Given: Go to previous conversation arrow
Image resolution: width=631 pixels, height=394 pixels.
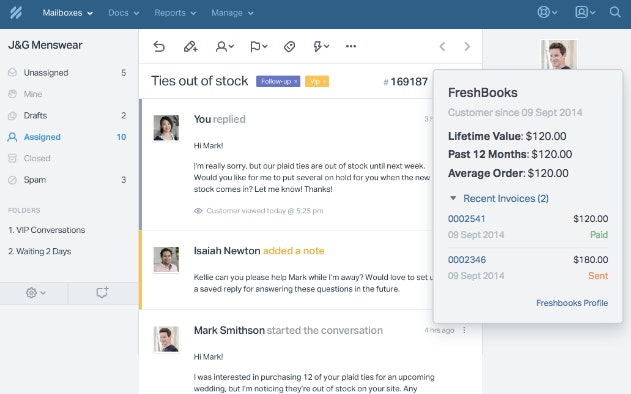Looking at the screenshot, I should (442, 47).
